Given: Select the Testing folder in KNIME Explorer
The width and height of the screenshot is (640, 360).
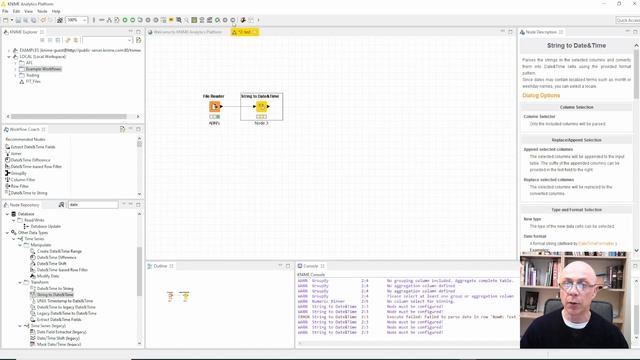Looking at the screenshot, I should [32, 75].
